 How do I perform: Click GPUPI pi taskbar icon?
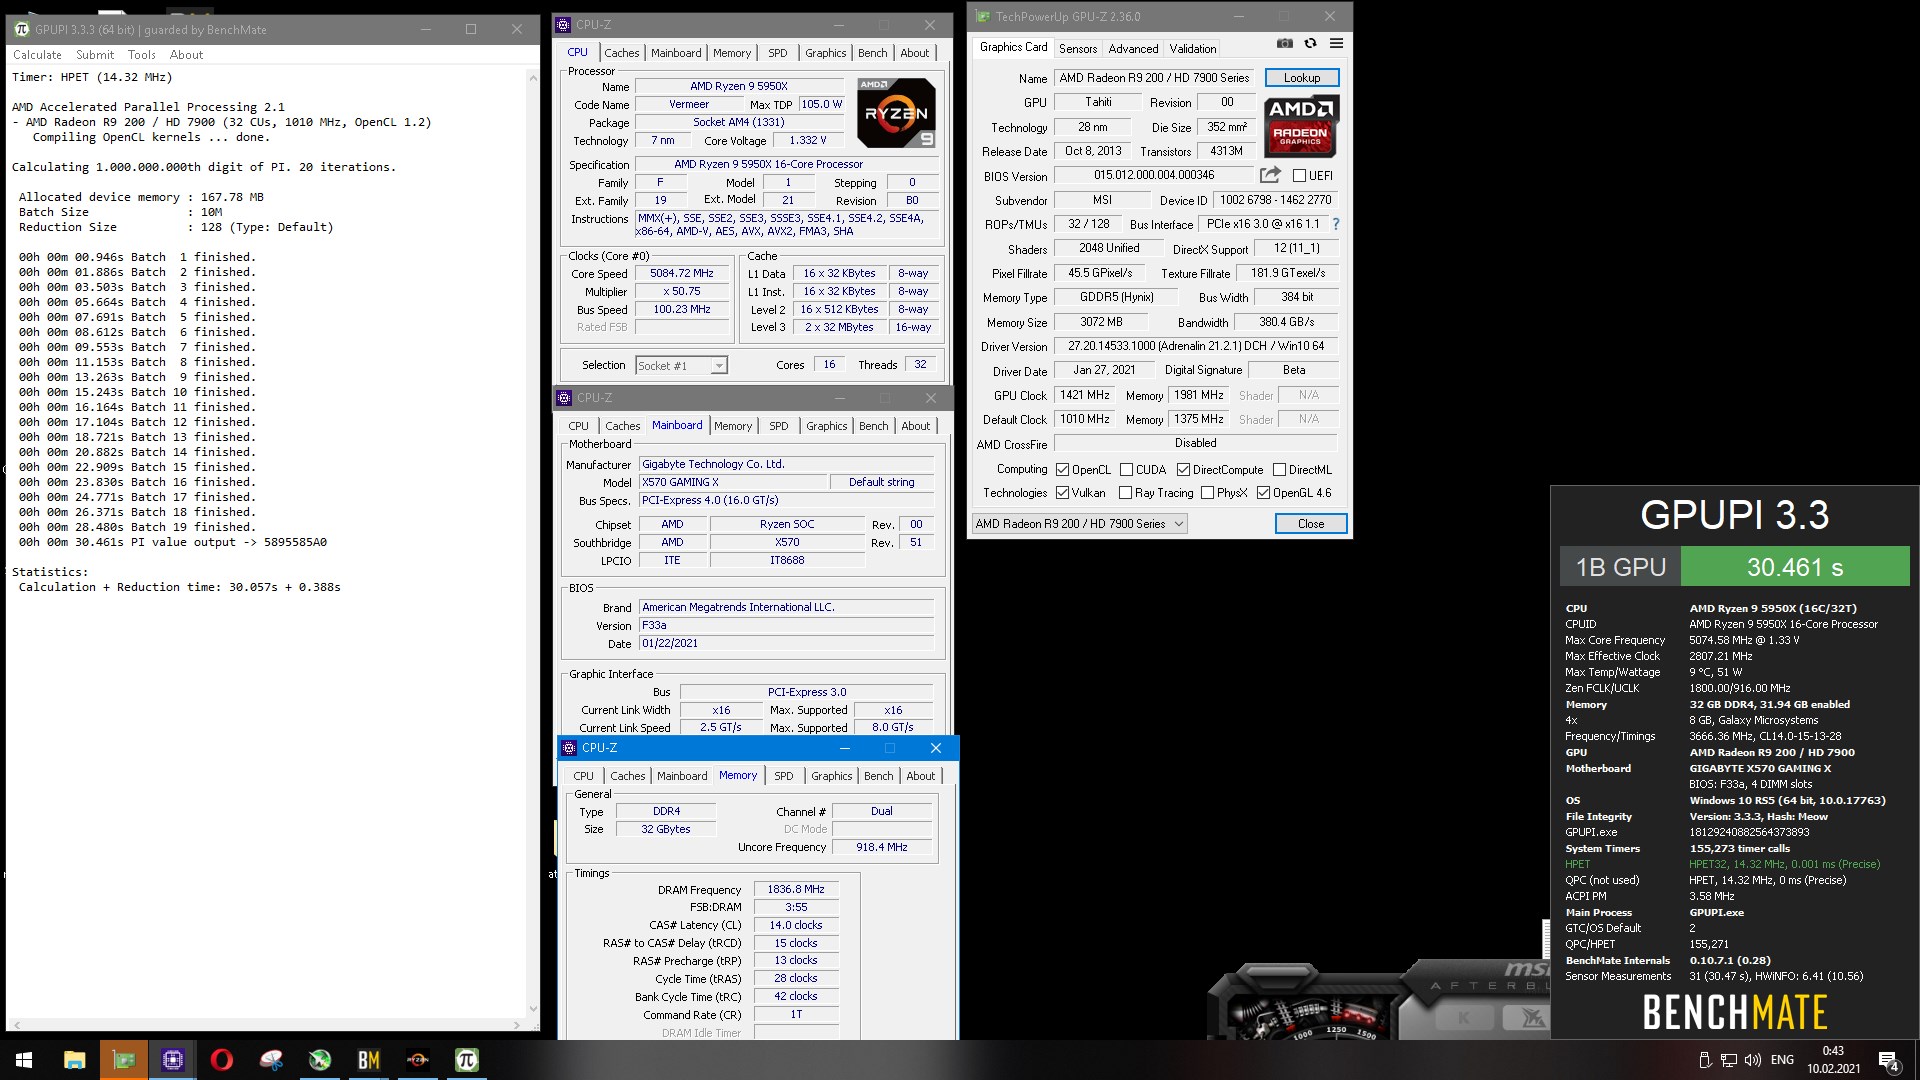coord(466,1060)
